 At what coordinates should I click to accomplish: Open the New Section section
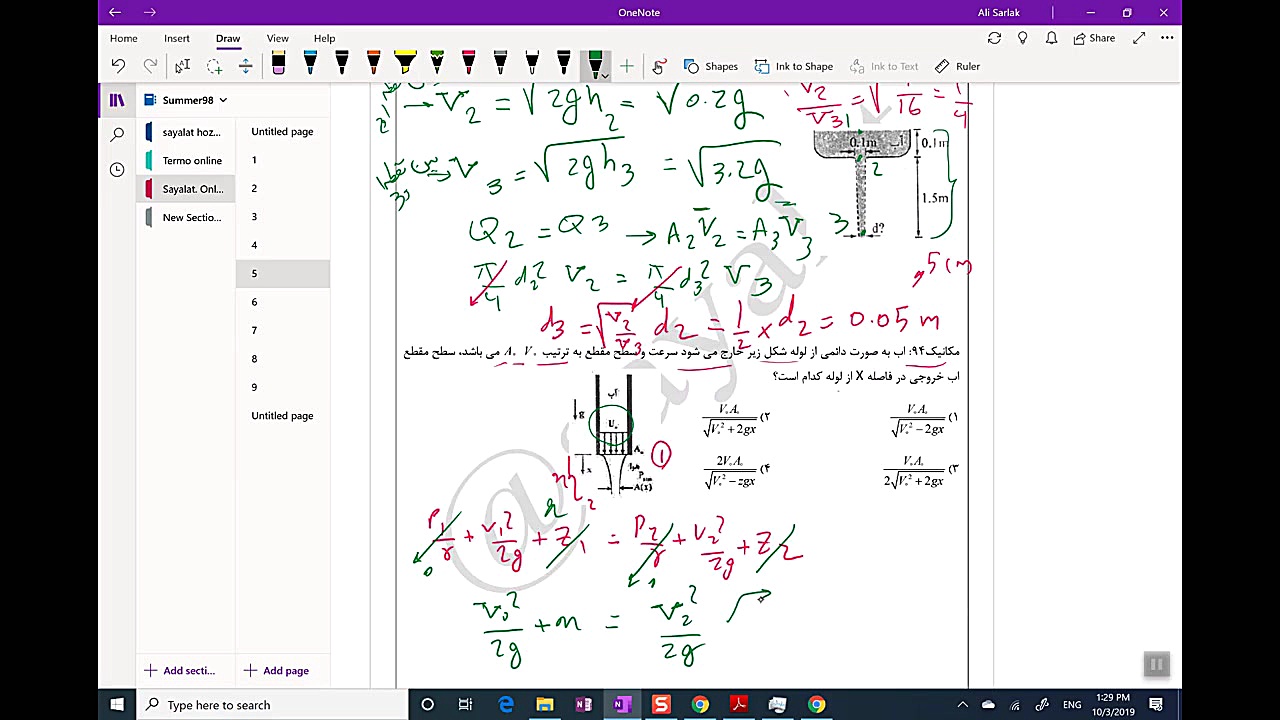(x=185, y=217)
